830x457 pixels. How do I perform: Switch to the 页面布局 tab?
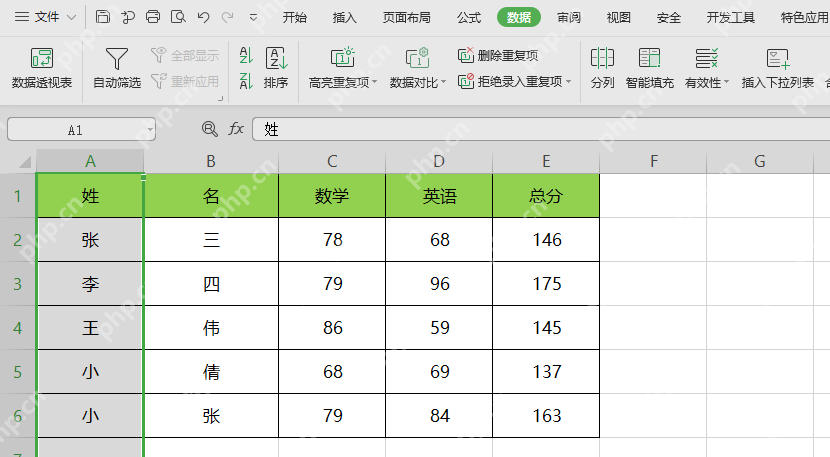pyautogui.click(x=407, y=17)
